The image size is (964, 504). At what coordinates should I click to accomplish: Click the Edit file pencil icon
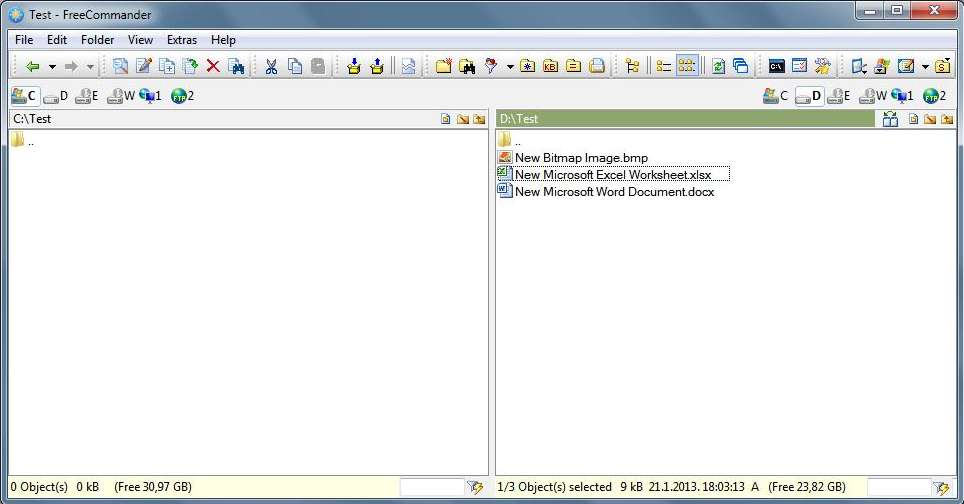point(144,66)
